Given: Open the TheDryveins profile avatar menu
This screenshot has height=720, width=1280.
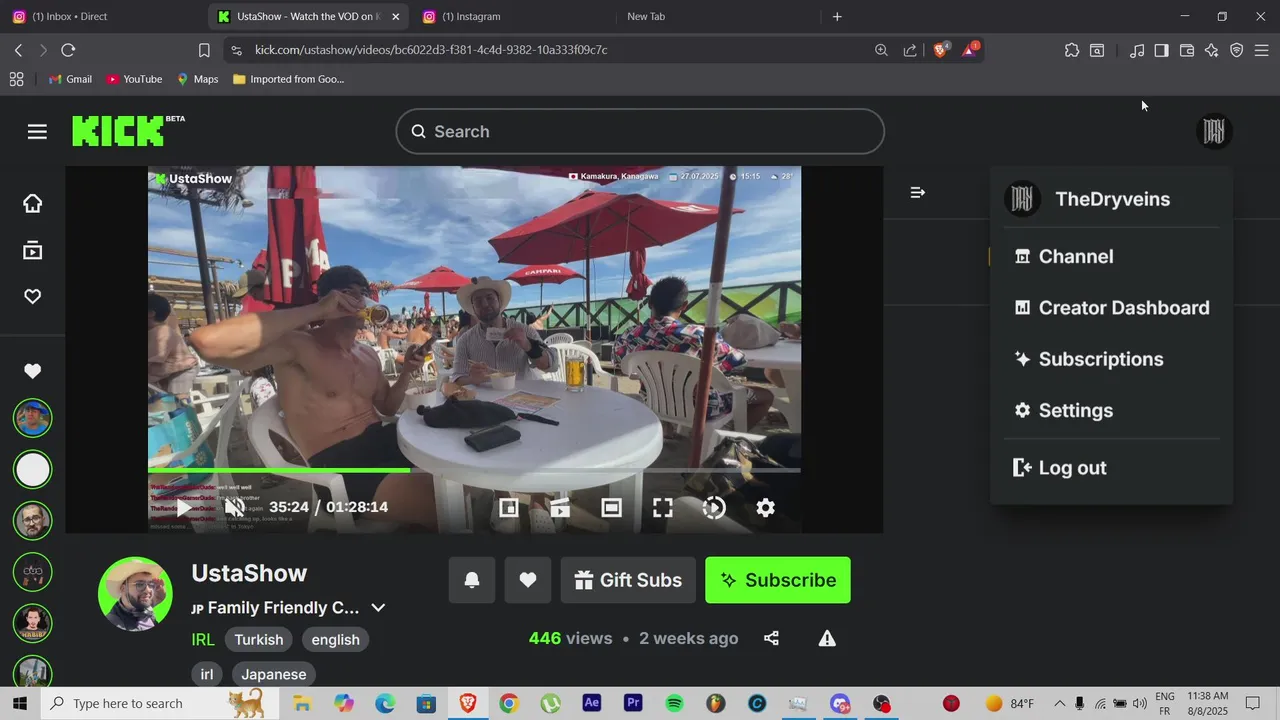Looking at the screenshot, I should pos(1214,131).
